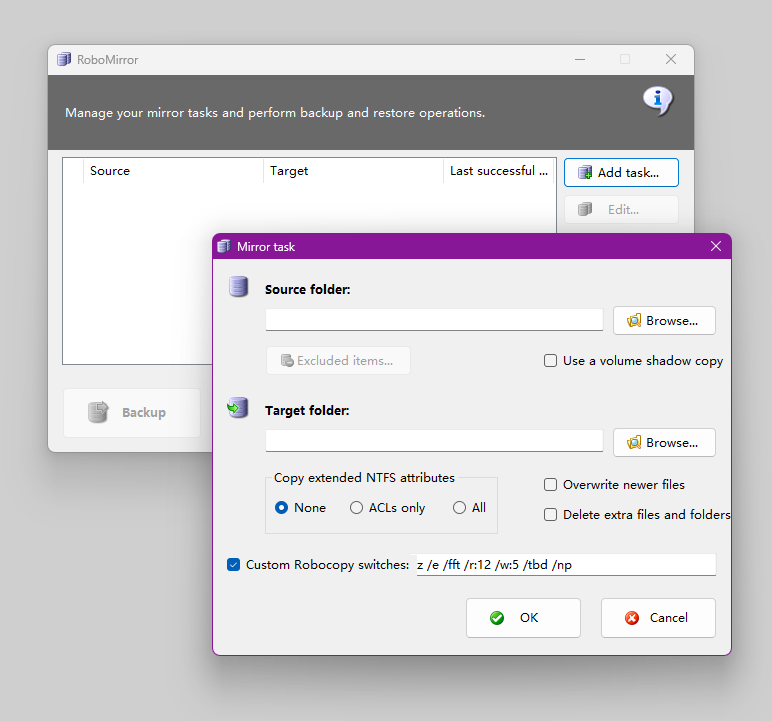
Task: Select All NTFS attributes radio option
Action: 459,508
